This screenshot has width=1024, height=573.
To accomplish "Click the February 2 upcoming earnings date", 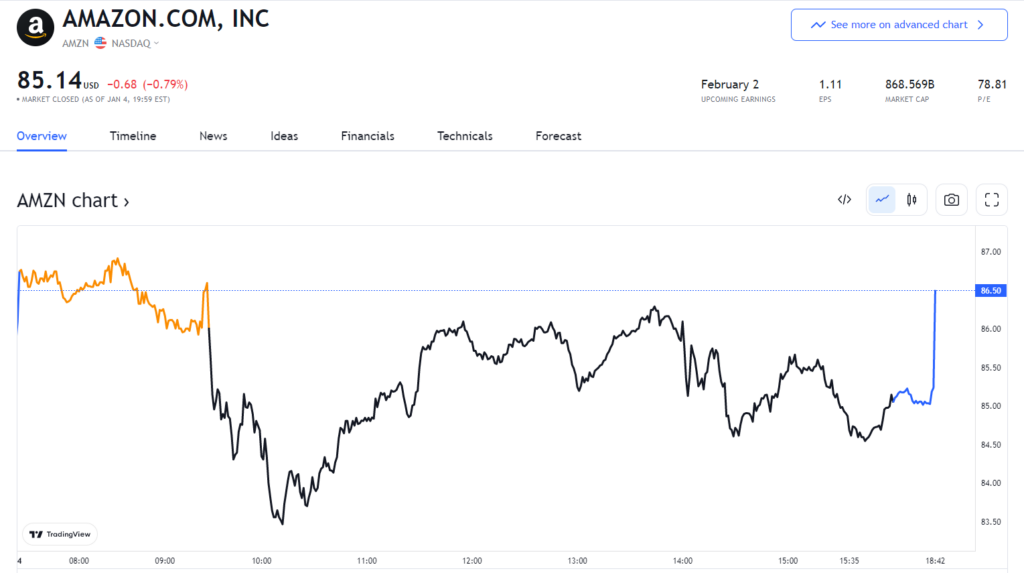I will point(732,85).
